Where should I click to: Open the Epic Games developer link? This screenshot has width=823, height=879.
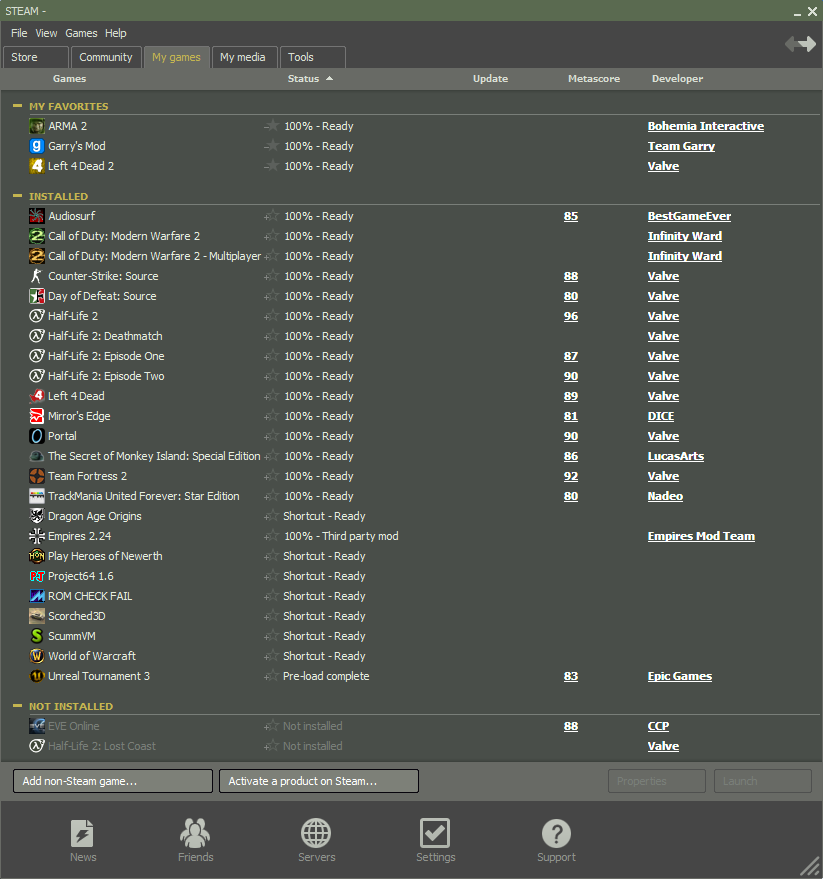[679, 676]
